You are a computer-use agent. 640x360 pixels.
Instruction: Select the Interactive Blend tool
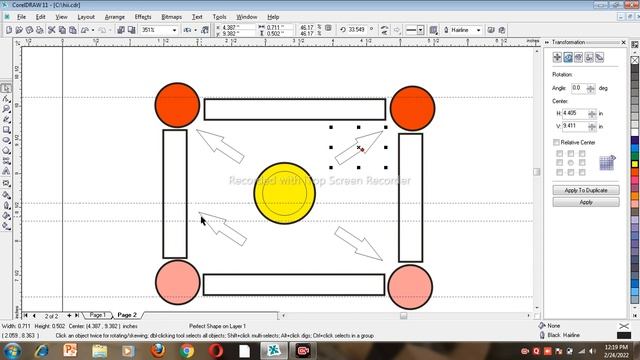tap(6, 184)
